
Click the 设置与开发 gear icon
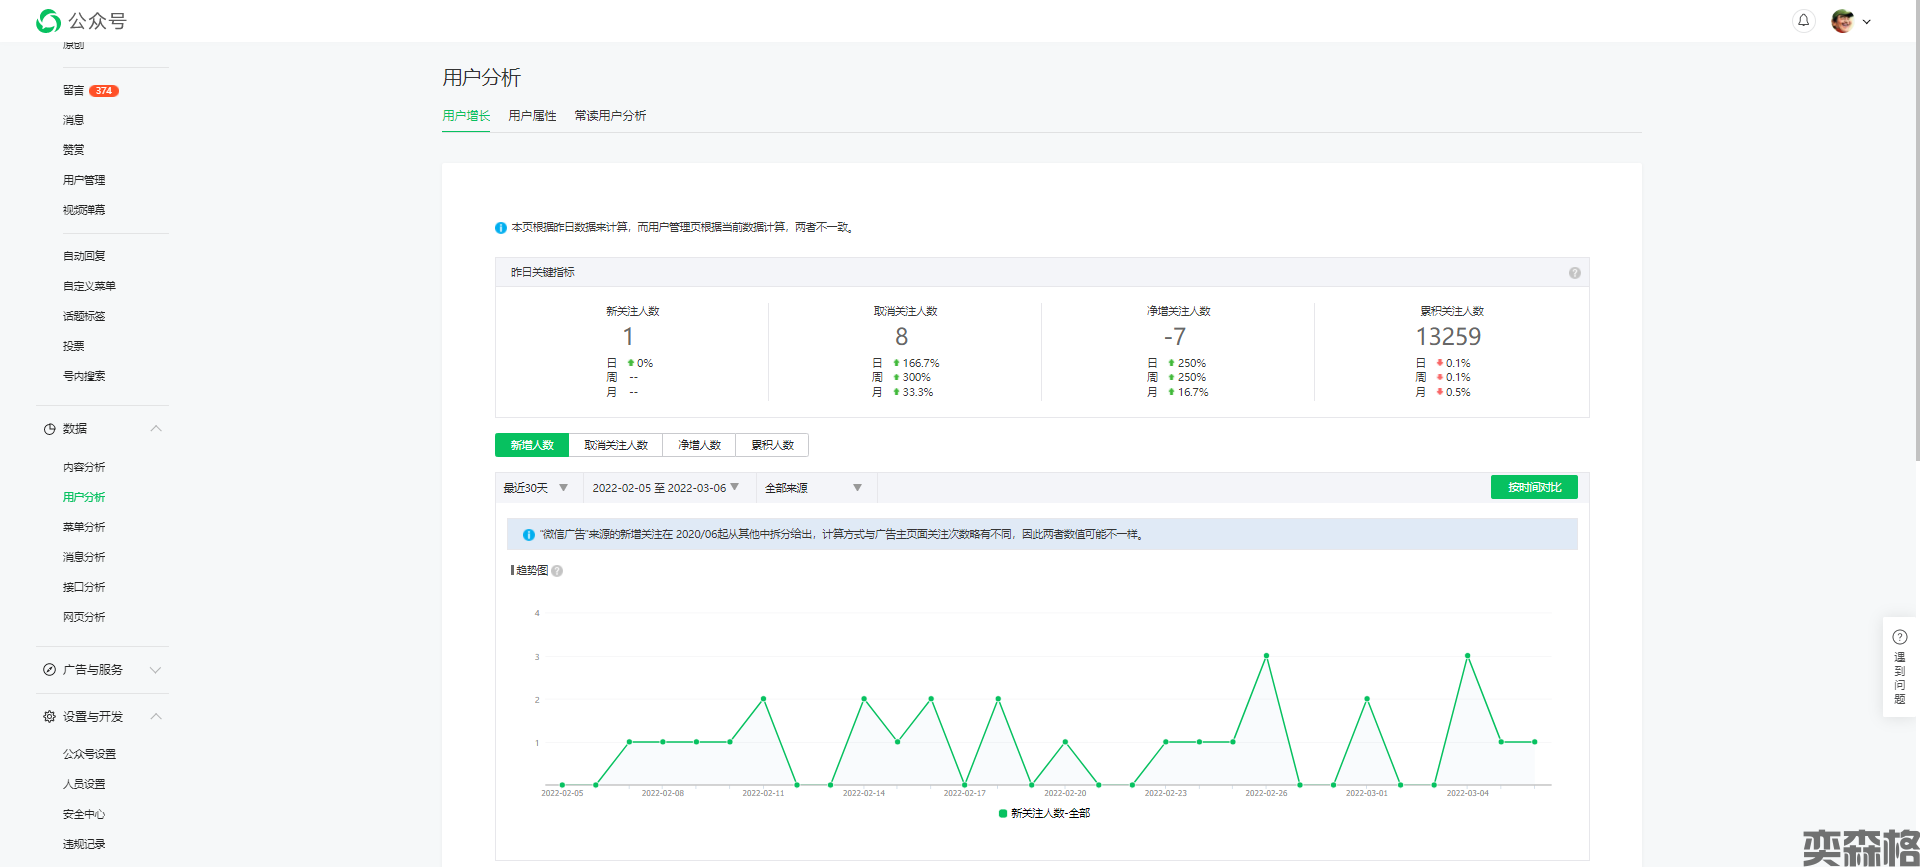tap(49, 717)
